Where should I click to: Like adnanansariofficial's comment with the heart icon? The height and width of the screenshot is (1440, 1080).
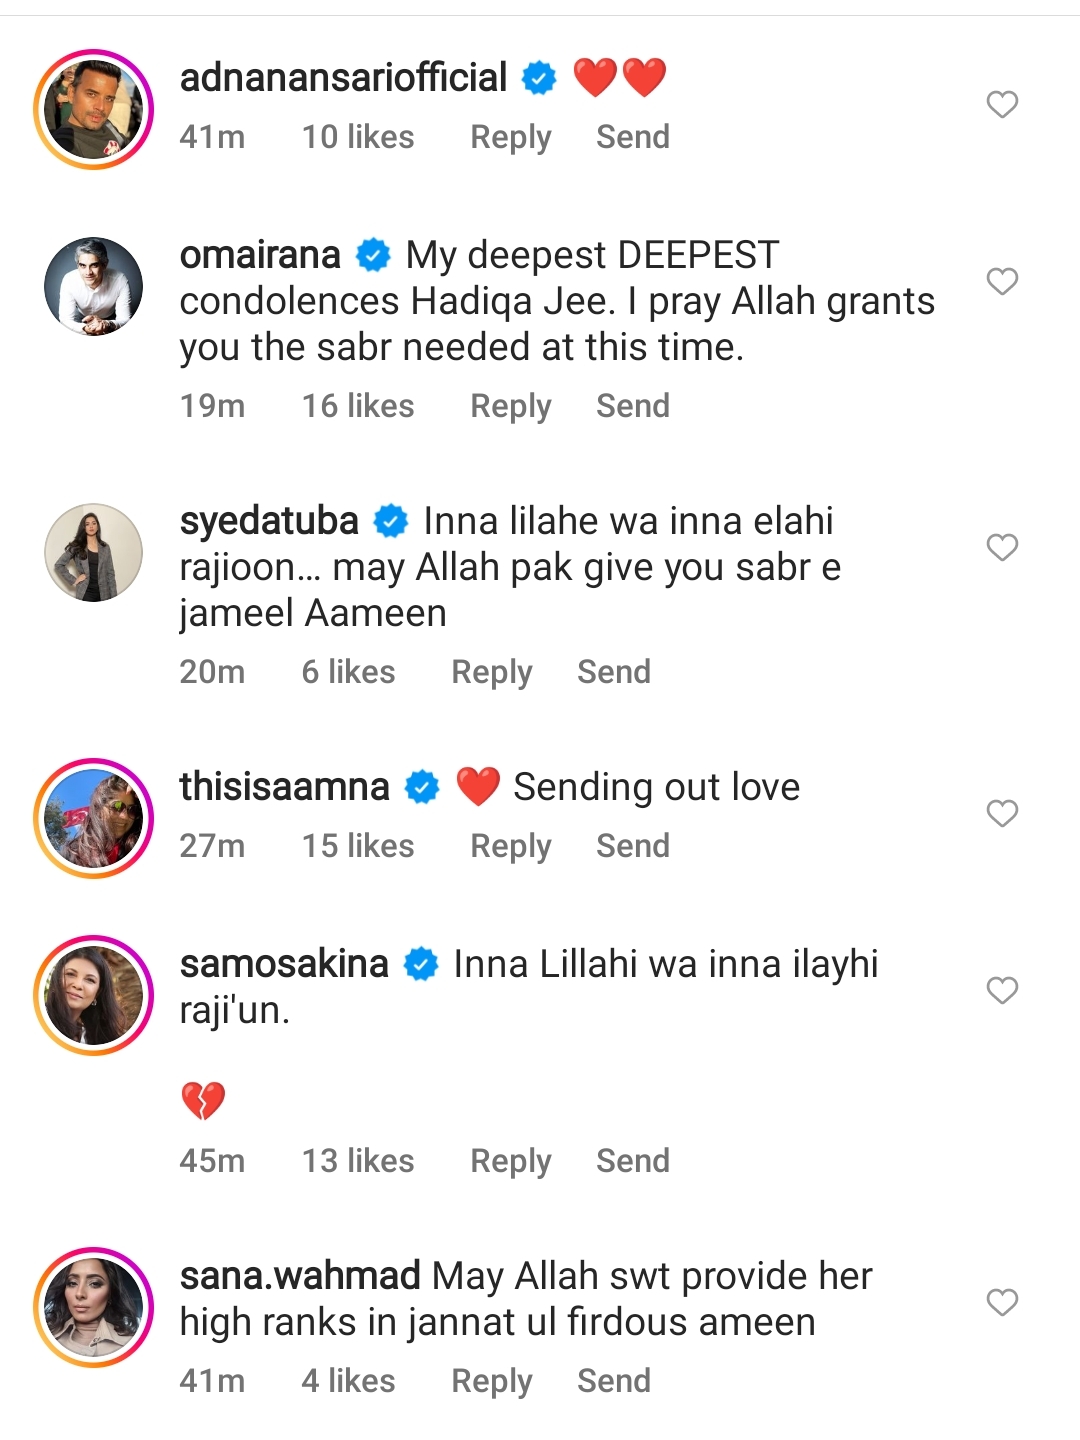click(1002, 104)
